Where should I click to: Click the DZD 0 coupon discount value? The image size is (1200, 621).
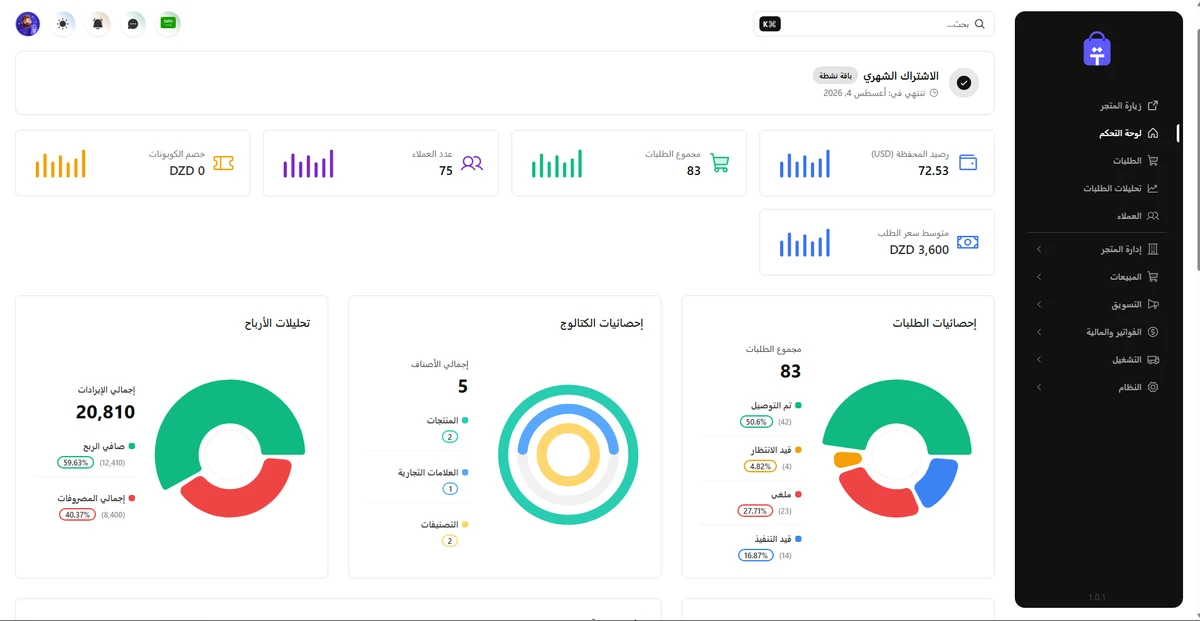click(187, 171)
